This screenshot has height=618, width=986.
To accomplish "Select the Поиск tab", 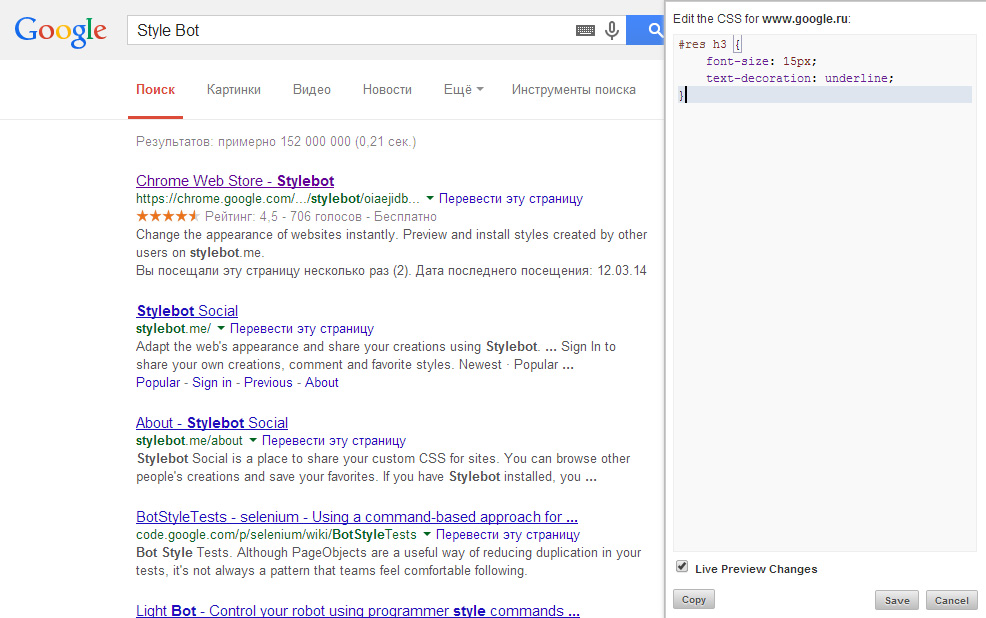I will 155,89.
